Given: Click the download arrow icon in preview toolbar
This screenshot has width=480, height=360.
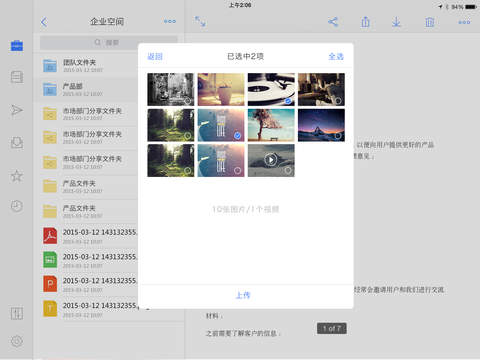Looking at the screenshot, I should tap(396, 22).
